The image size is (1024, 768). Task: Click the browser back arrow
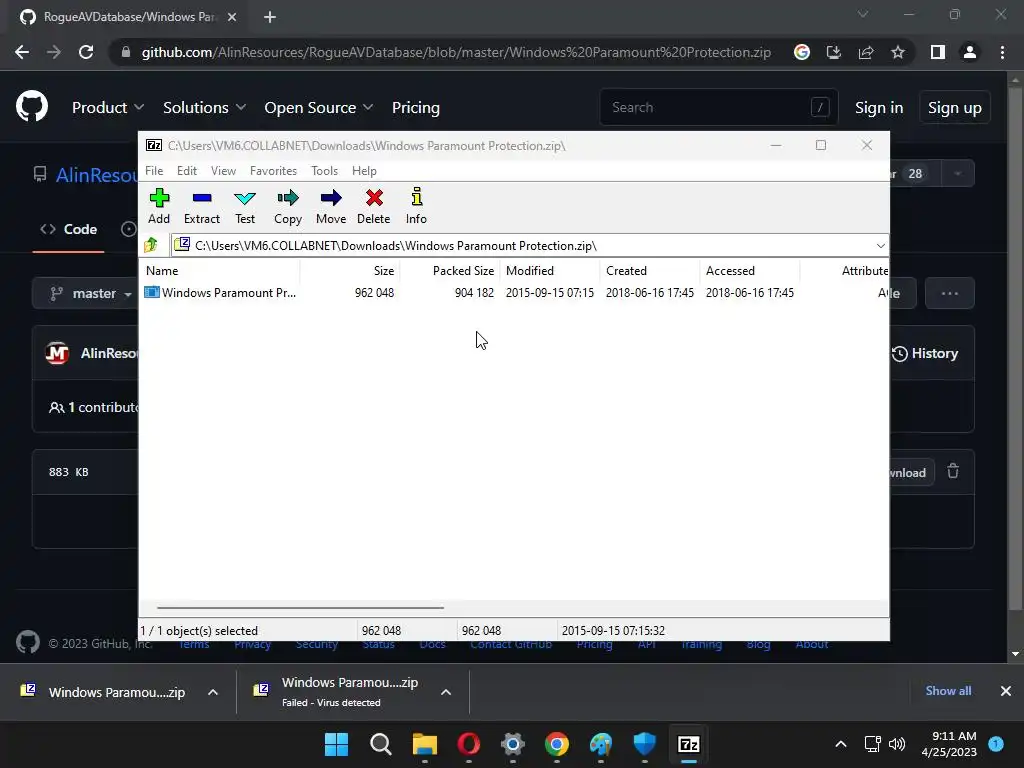22,52
